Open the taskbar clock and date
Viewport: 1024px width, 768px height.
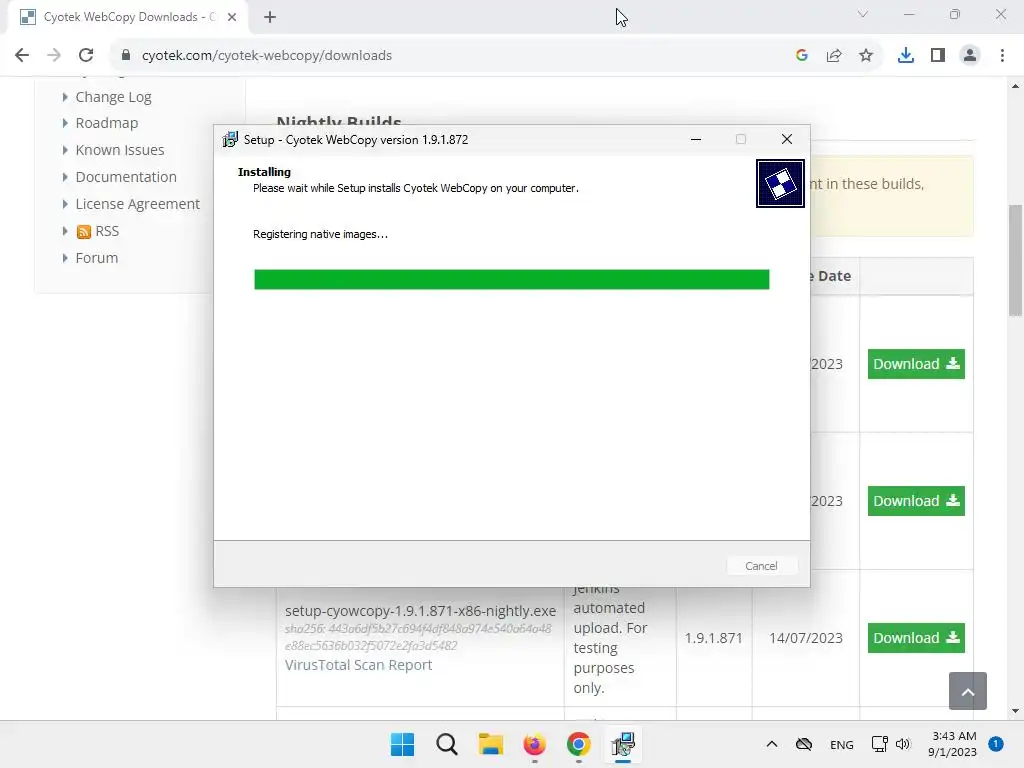pyautogui.click(x=953, y=744)
